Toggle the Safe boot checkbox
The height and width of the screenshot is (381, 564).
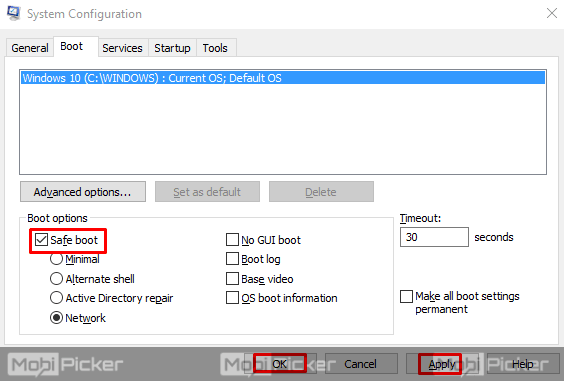click(x=41, y=240)
